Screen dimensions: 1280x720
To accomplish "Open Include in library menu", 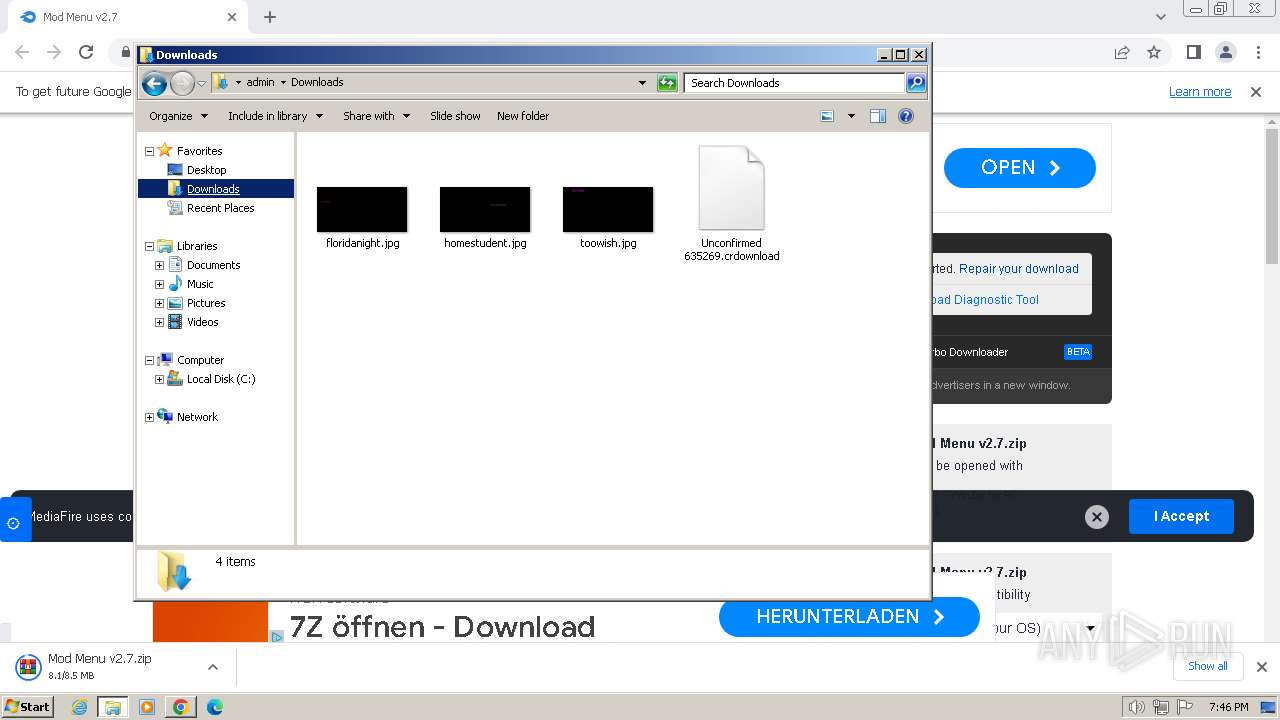I will tap(275, 116).
